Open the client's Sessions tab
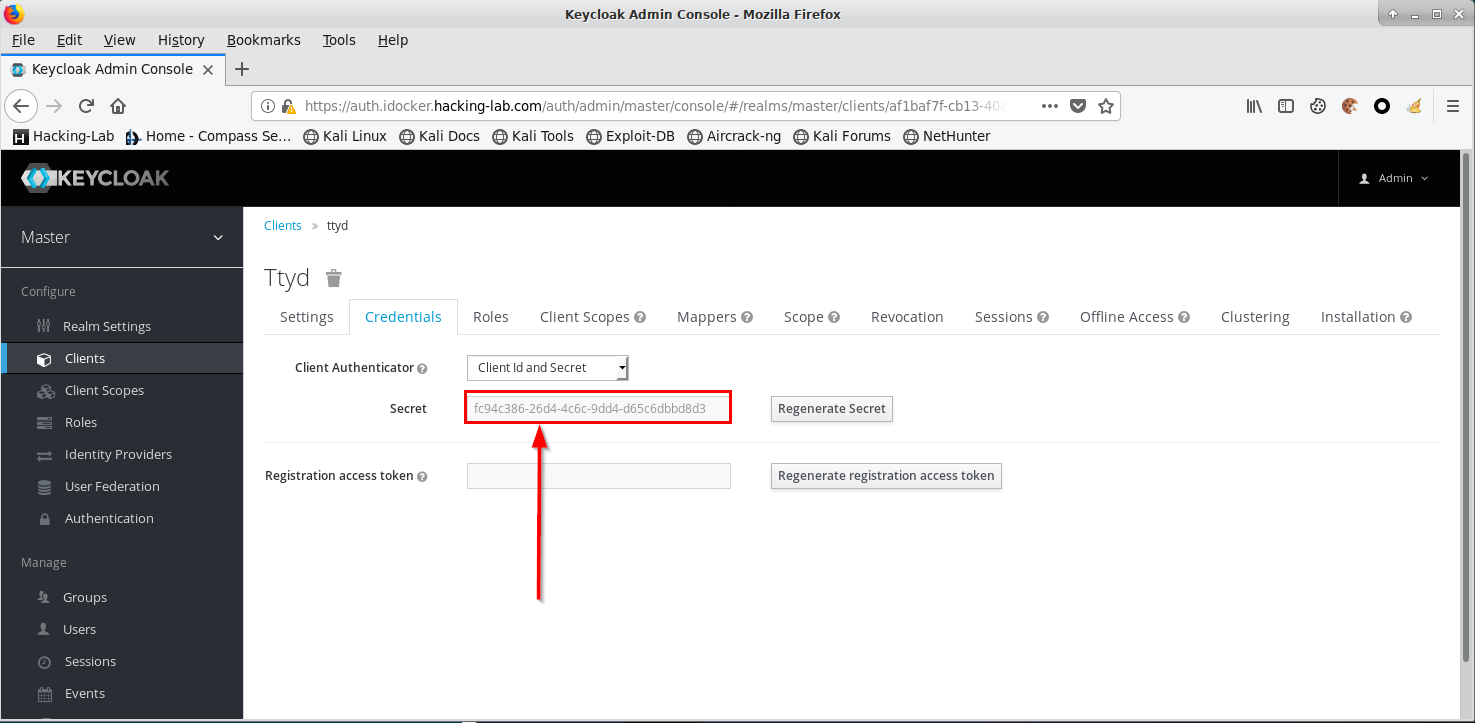Image resolution: width=1475 pixels, height=723 pixels. 1012,317
